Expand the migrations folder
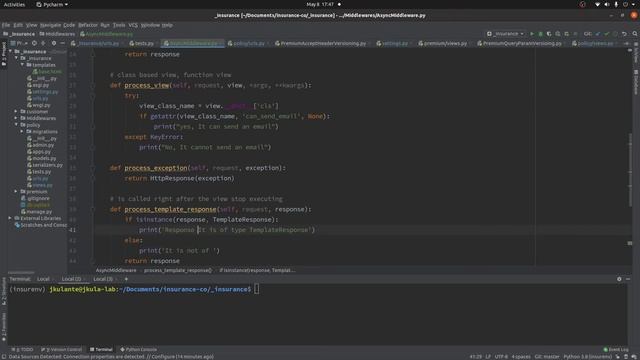Screen dimensions: 640x360 22,131
